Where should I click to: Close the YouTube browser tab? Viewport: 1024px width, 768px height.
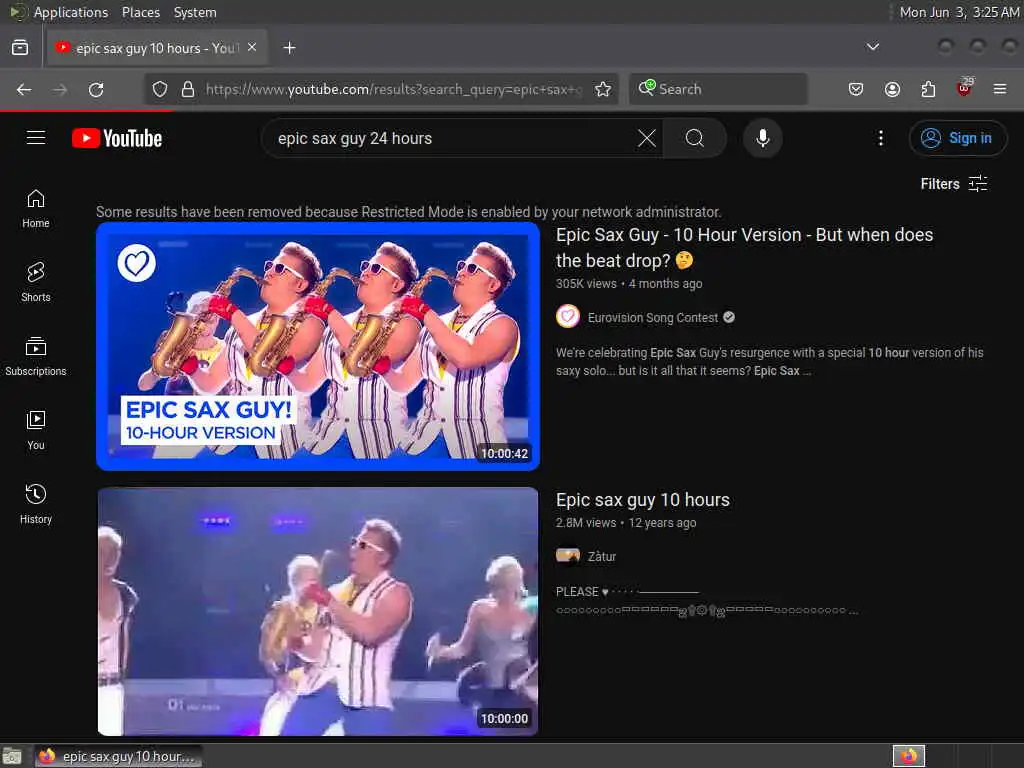(252, 48)
